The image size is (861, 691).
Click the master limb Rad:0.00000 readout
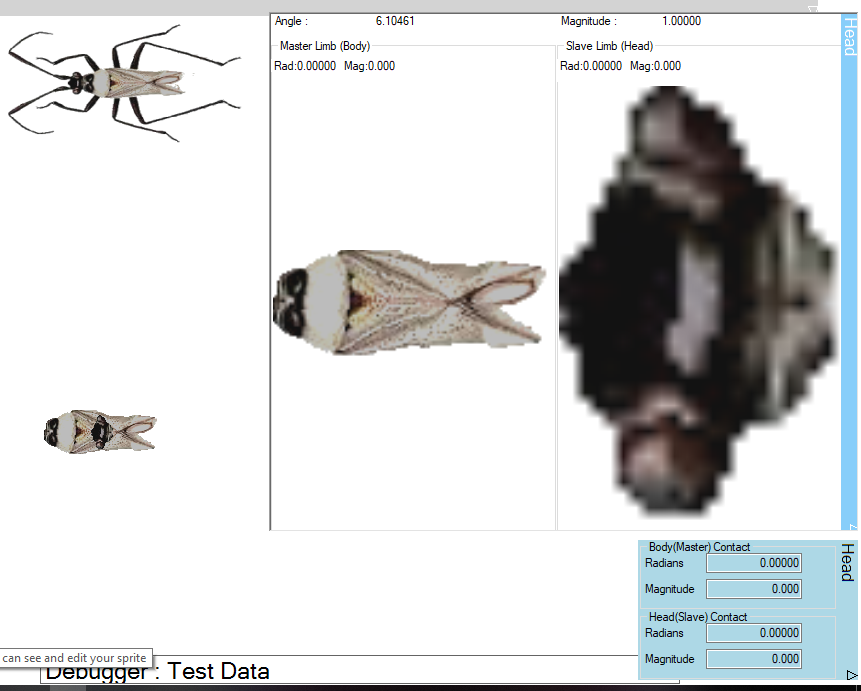click(305, 66)
